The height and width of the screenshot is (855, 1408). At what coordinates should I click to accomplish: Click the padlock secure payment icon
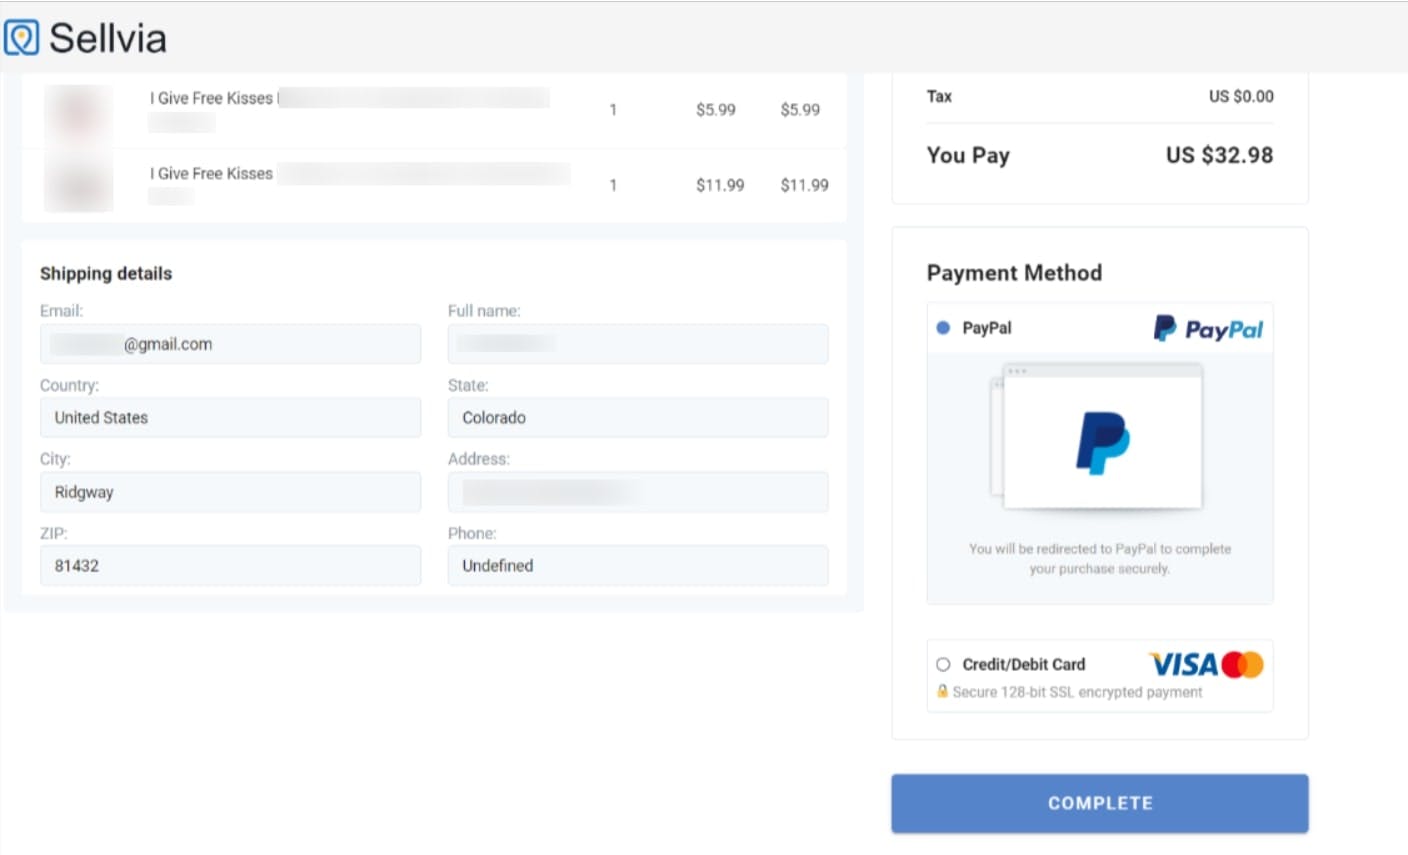point(942,692)
